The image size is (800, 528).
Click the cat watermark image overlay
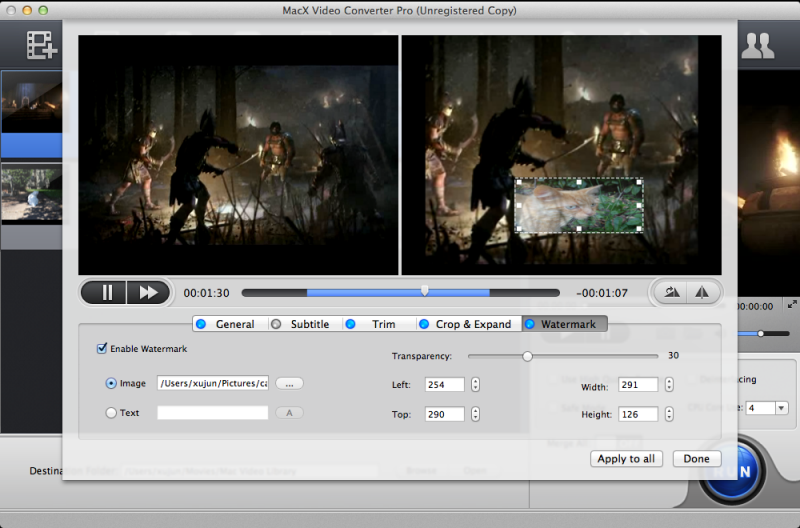(579, 206)
